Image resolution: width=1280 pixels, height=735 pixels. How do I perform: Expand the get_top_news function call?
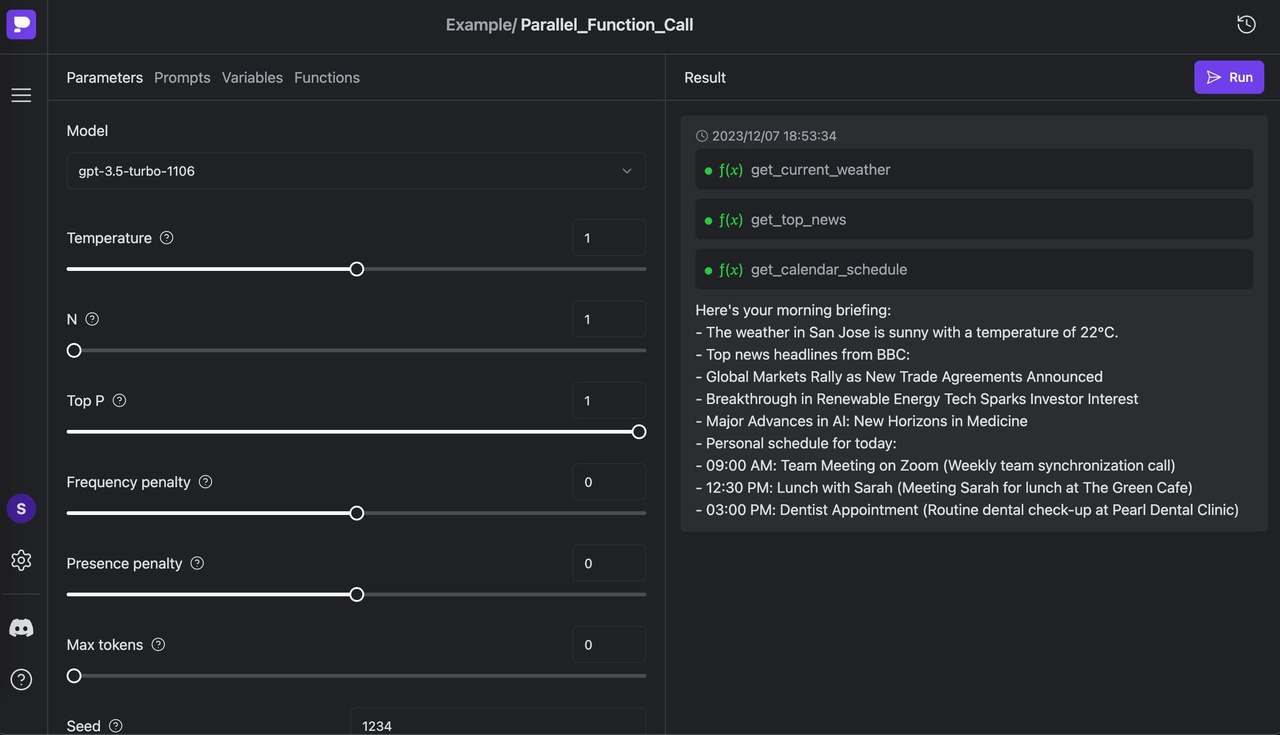pyautogui.click(x=973, y=220)
